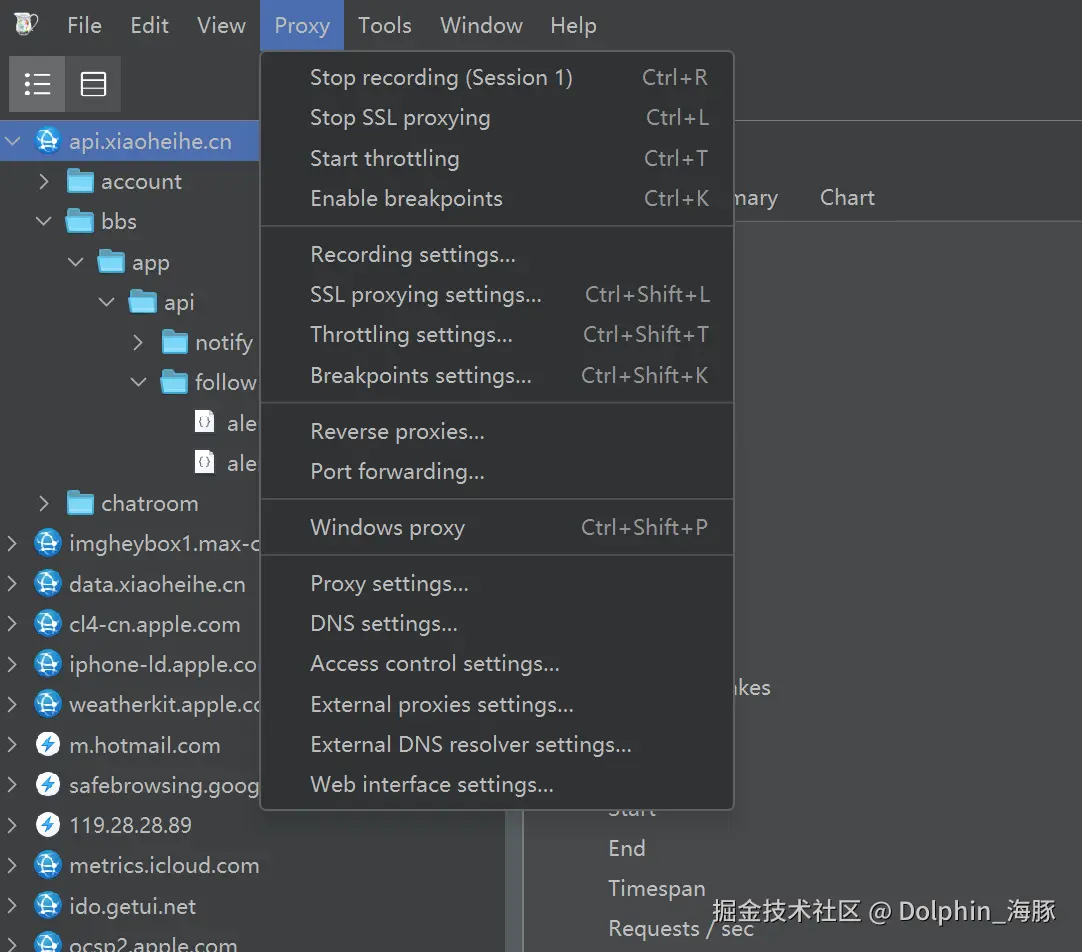Click the notify folder icon
The width and height of the screenshot is (1082, 952).
pos(175,342)
